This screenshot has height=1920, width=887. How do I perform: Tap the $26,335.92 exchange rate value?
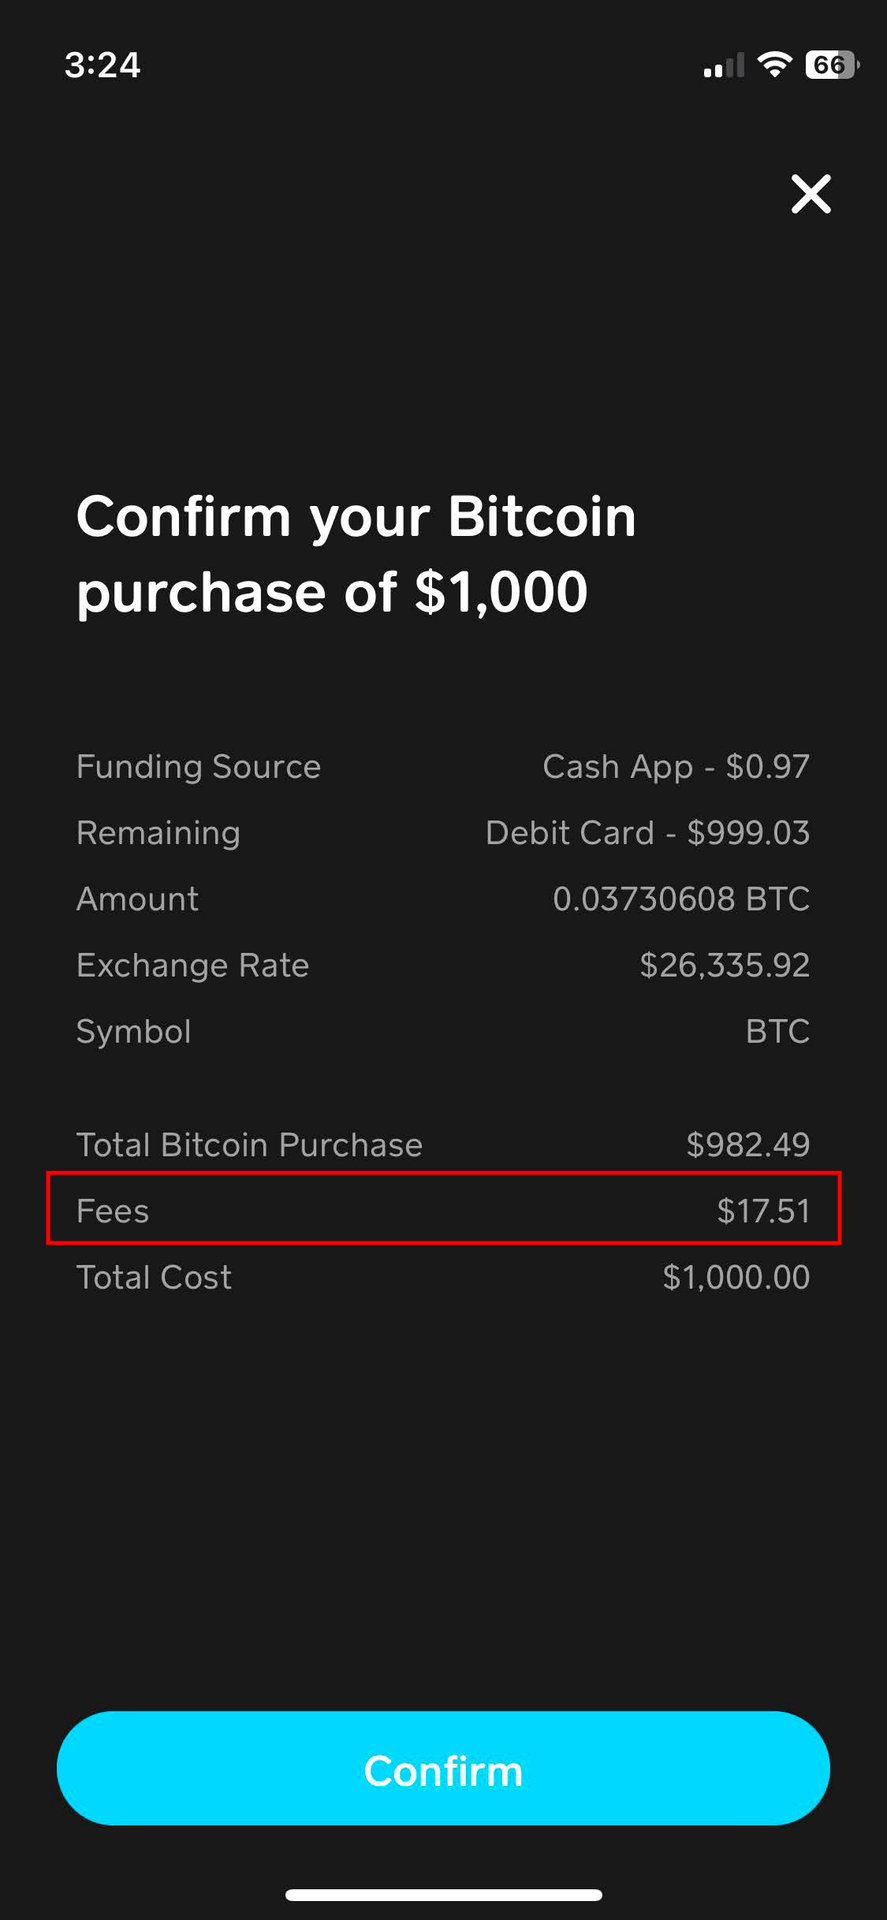point(724,965)
